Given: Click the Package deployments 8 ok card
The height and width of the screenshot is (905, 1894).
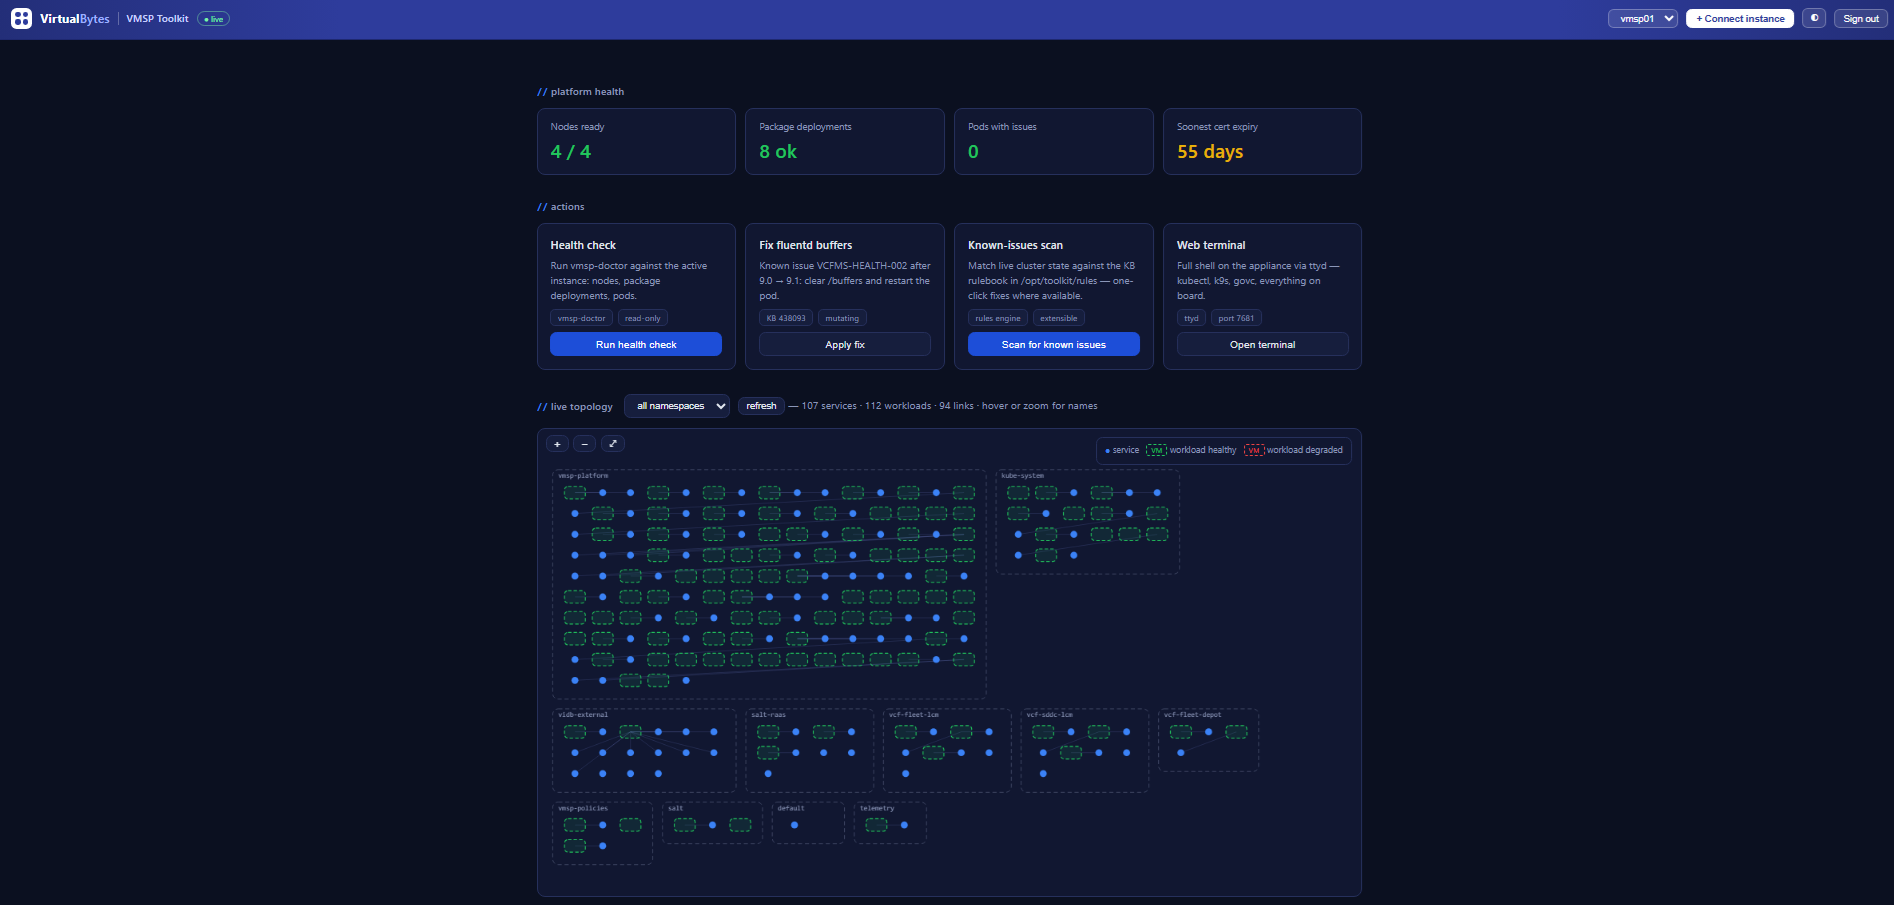Looking at the screenshot, I should pos(845,141).
